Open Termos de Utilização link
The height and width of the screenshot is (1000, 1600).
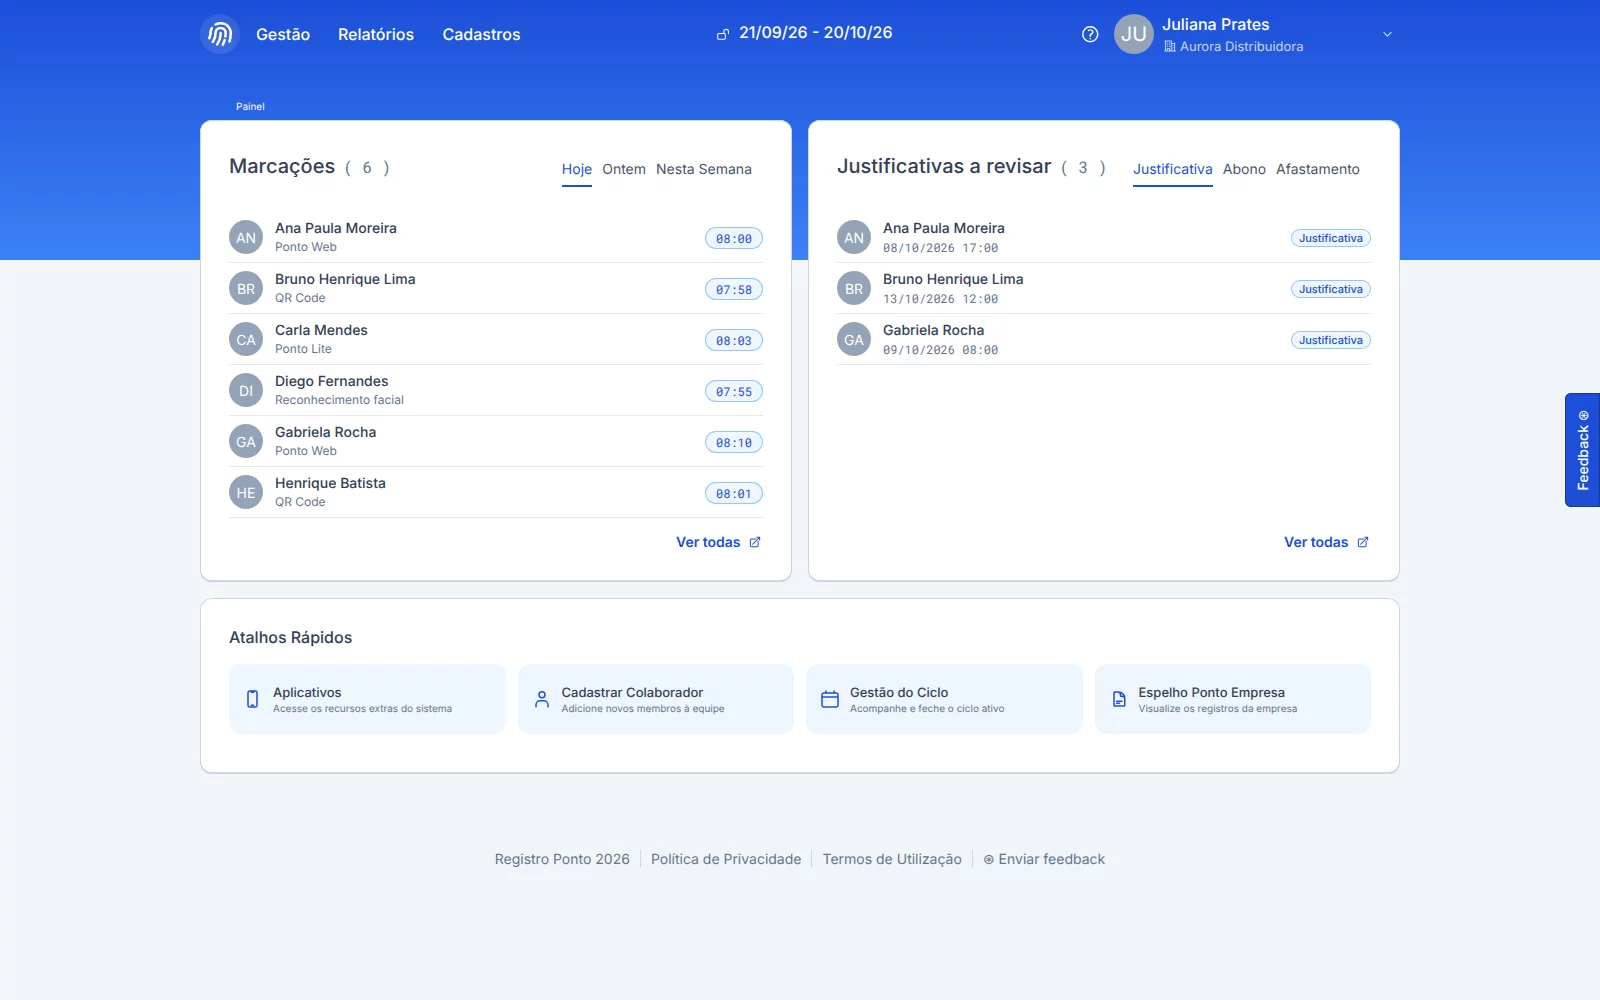click(x=892, y=859)
